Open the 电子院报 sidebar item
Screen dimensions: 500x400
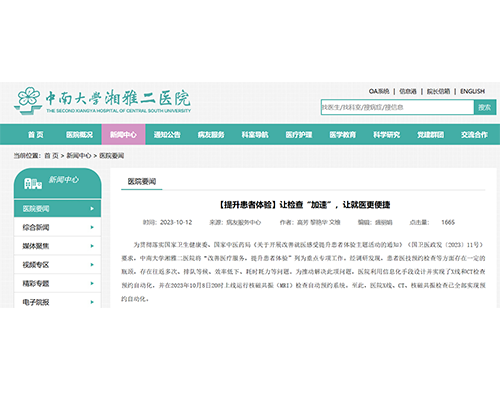click(x=57, y=301)
